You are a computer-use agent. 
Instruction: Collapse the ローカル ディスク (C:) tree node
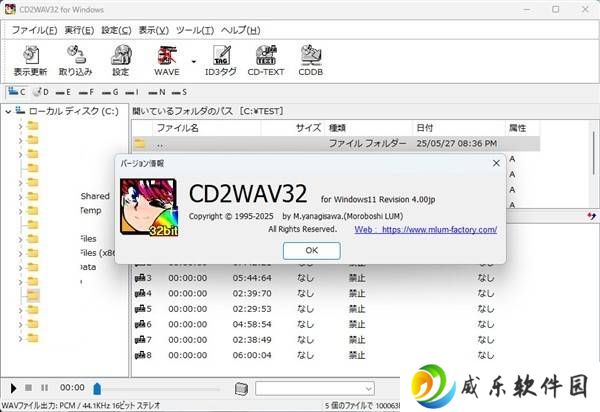tap(8, 112)
